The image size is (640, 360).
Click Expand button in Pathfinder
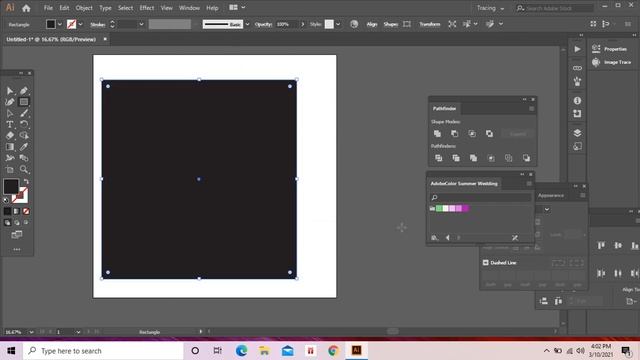(x=518, y=134)
